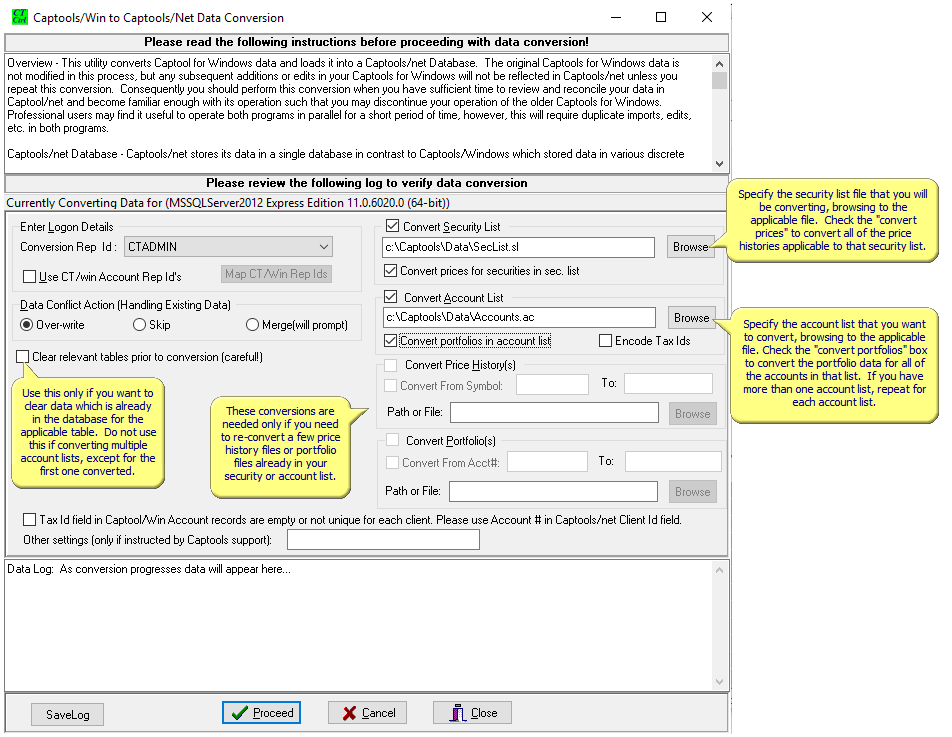Close the window using the title bar X
This screenshot has height=737, width=952.
coord(707,17)
